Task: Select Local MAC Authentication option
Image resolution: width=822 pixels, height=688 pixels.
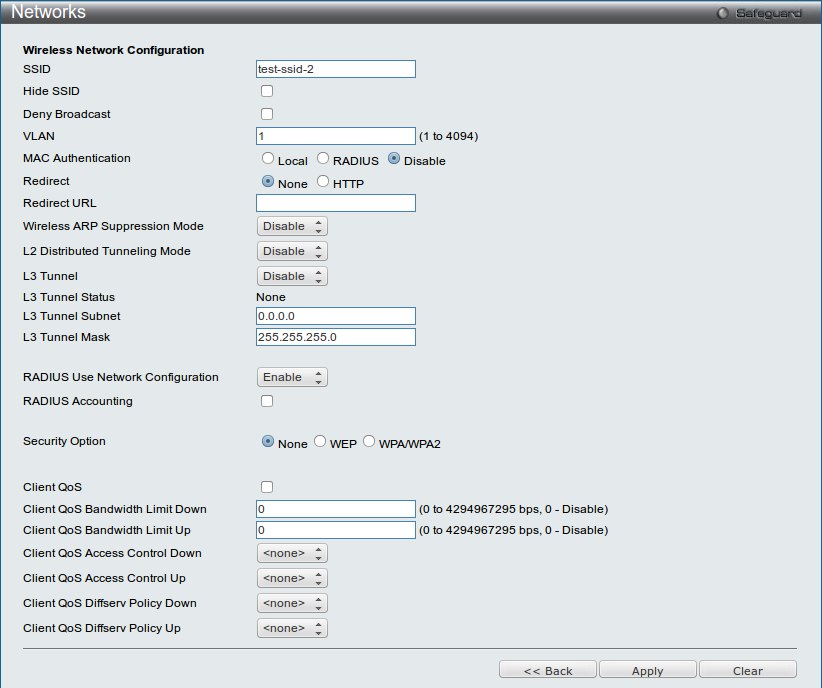Action: [268, 159]
